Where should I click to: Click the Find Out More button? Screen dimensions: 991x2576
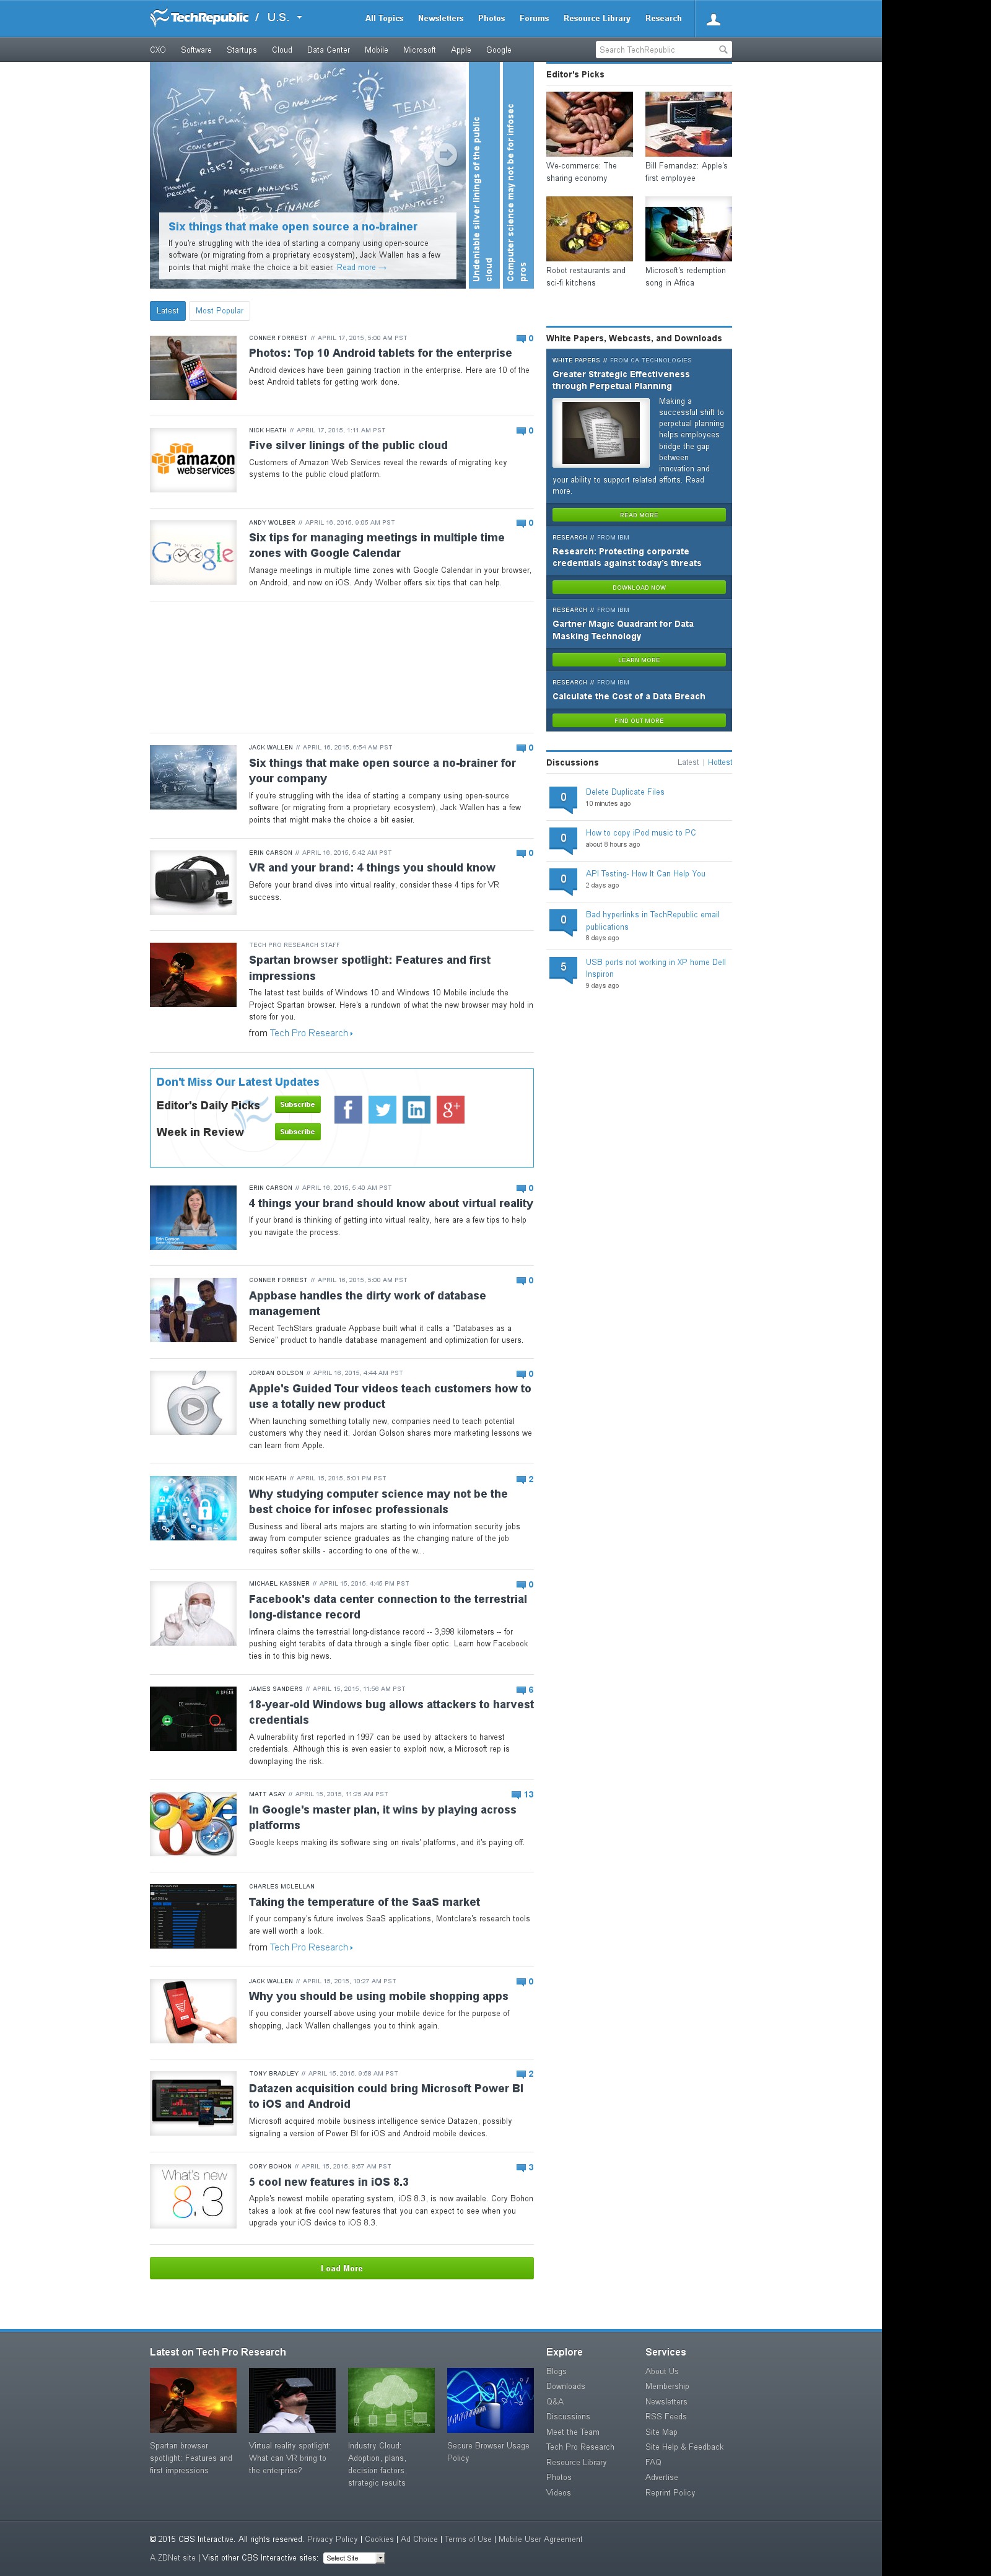pos(639,721)
